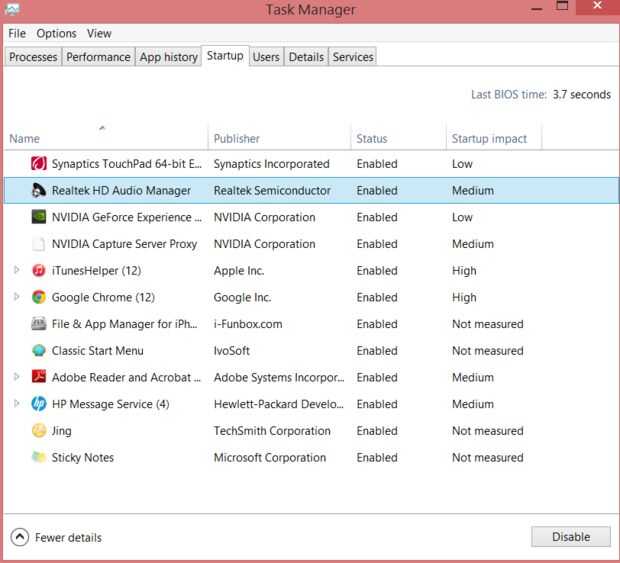Sort by the Status column header
620x563 pixels.
tap(399, 137)
